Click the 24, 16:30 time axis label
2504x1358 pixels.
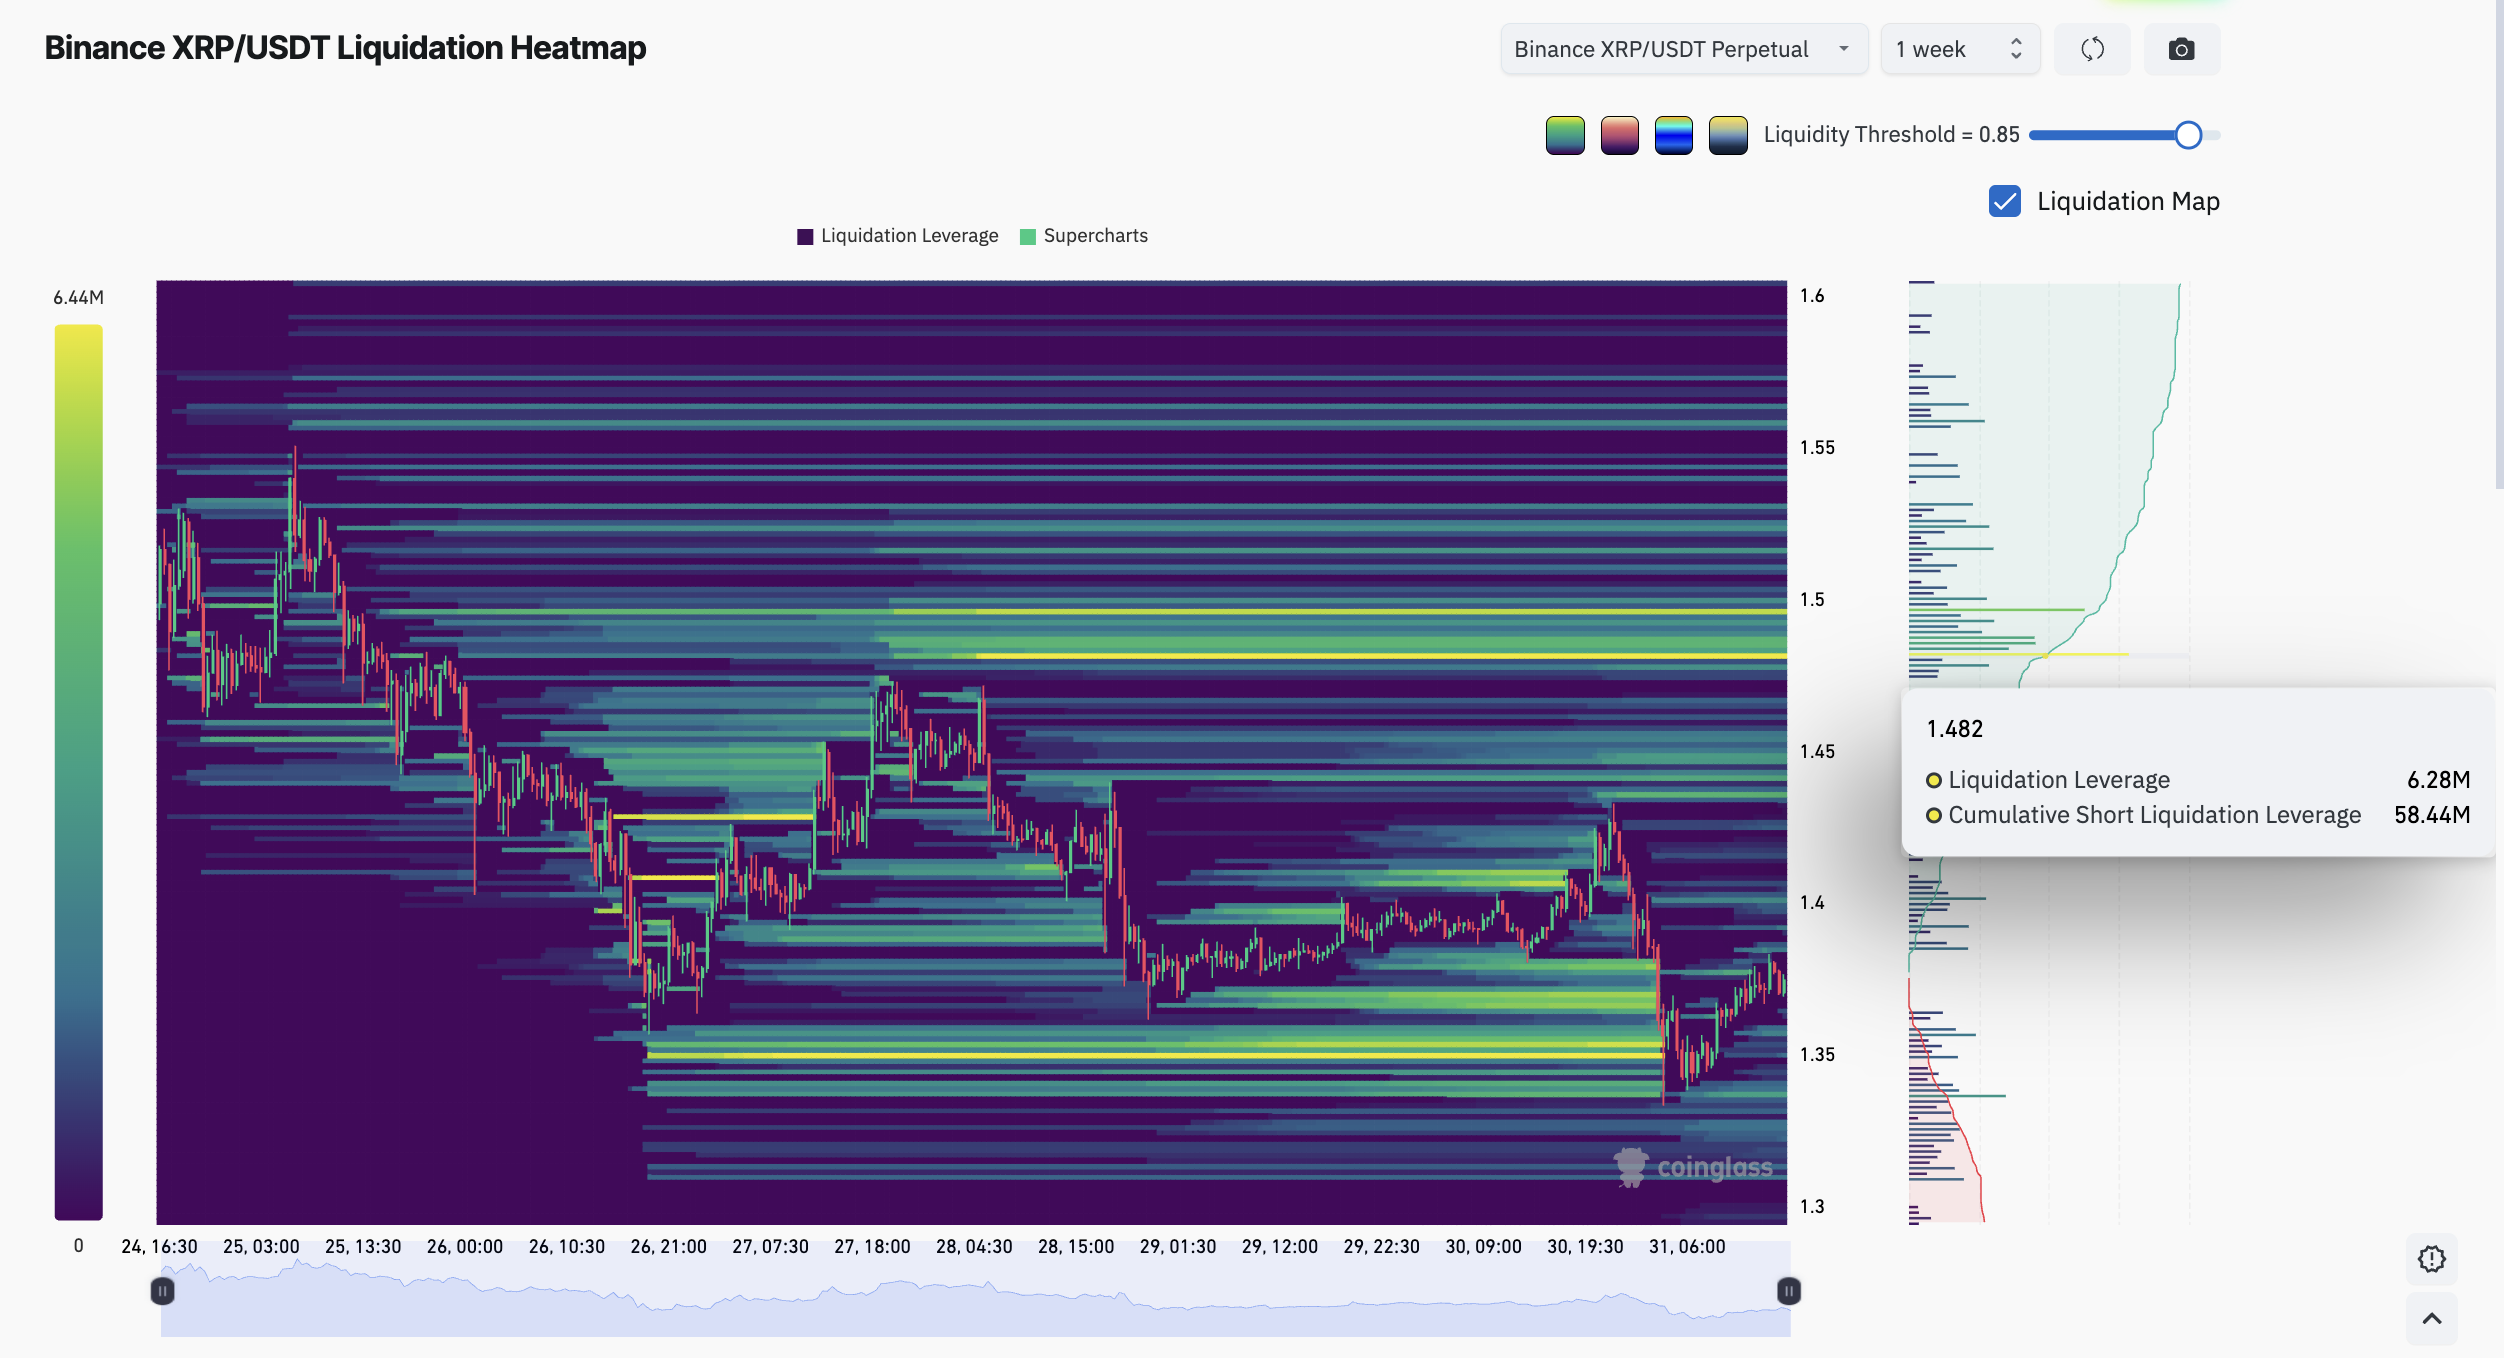coord(159,1247)
